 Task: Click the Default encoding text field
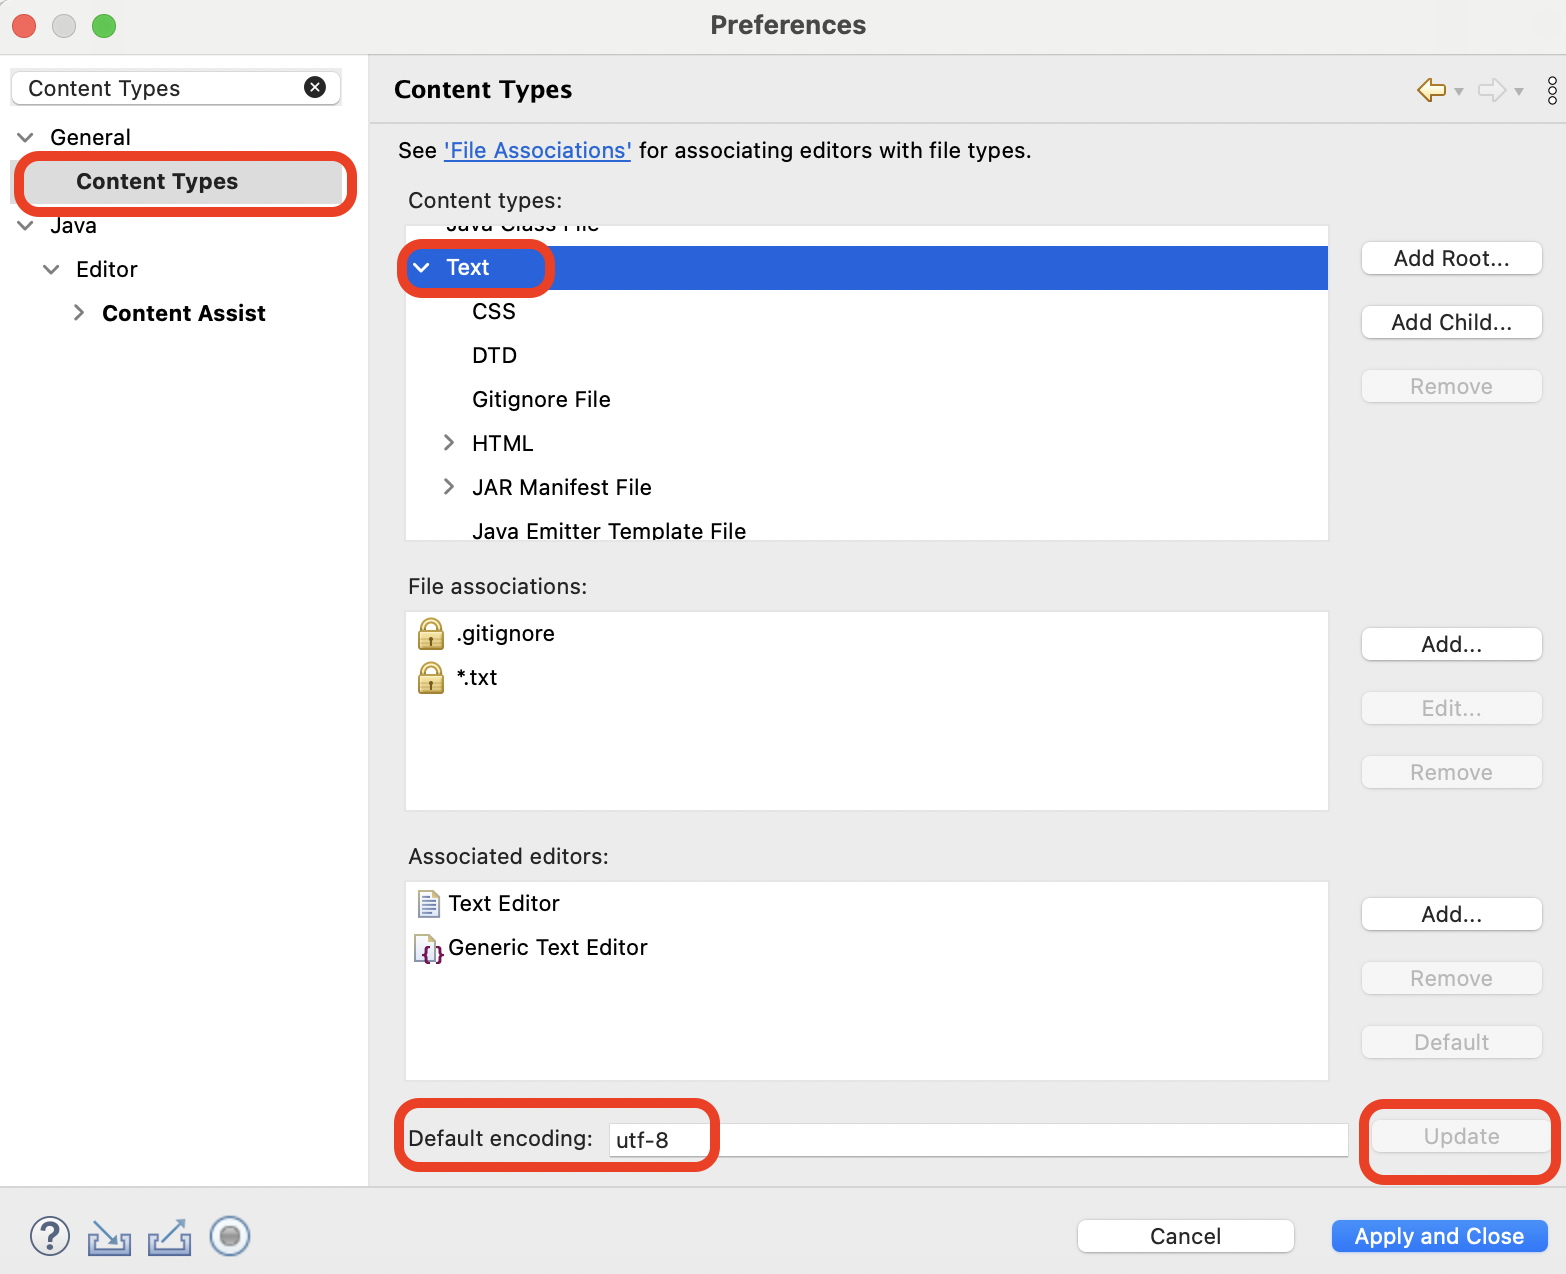pyautogui.click(x=977, y=1140)
